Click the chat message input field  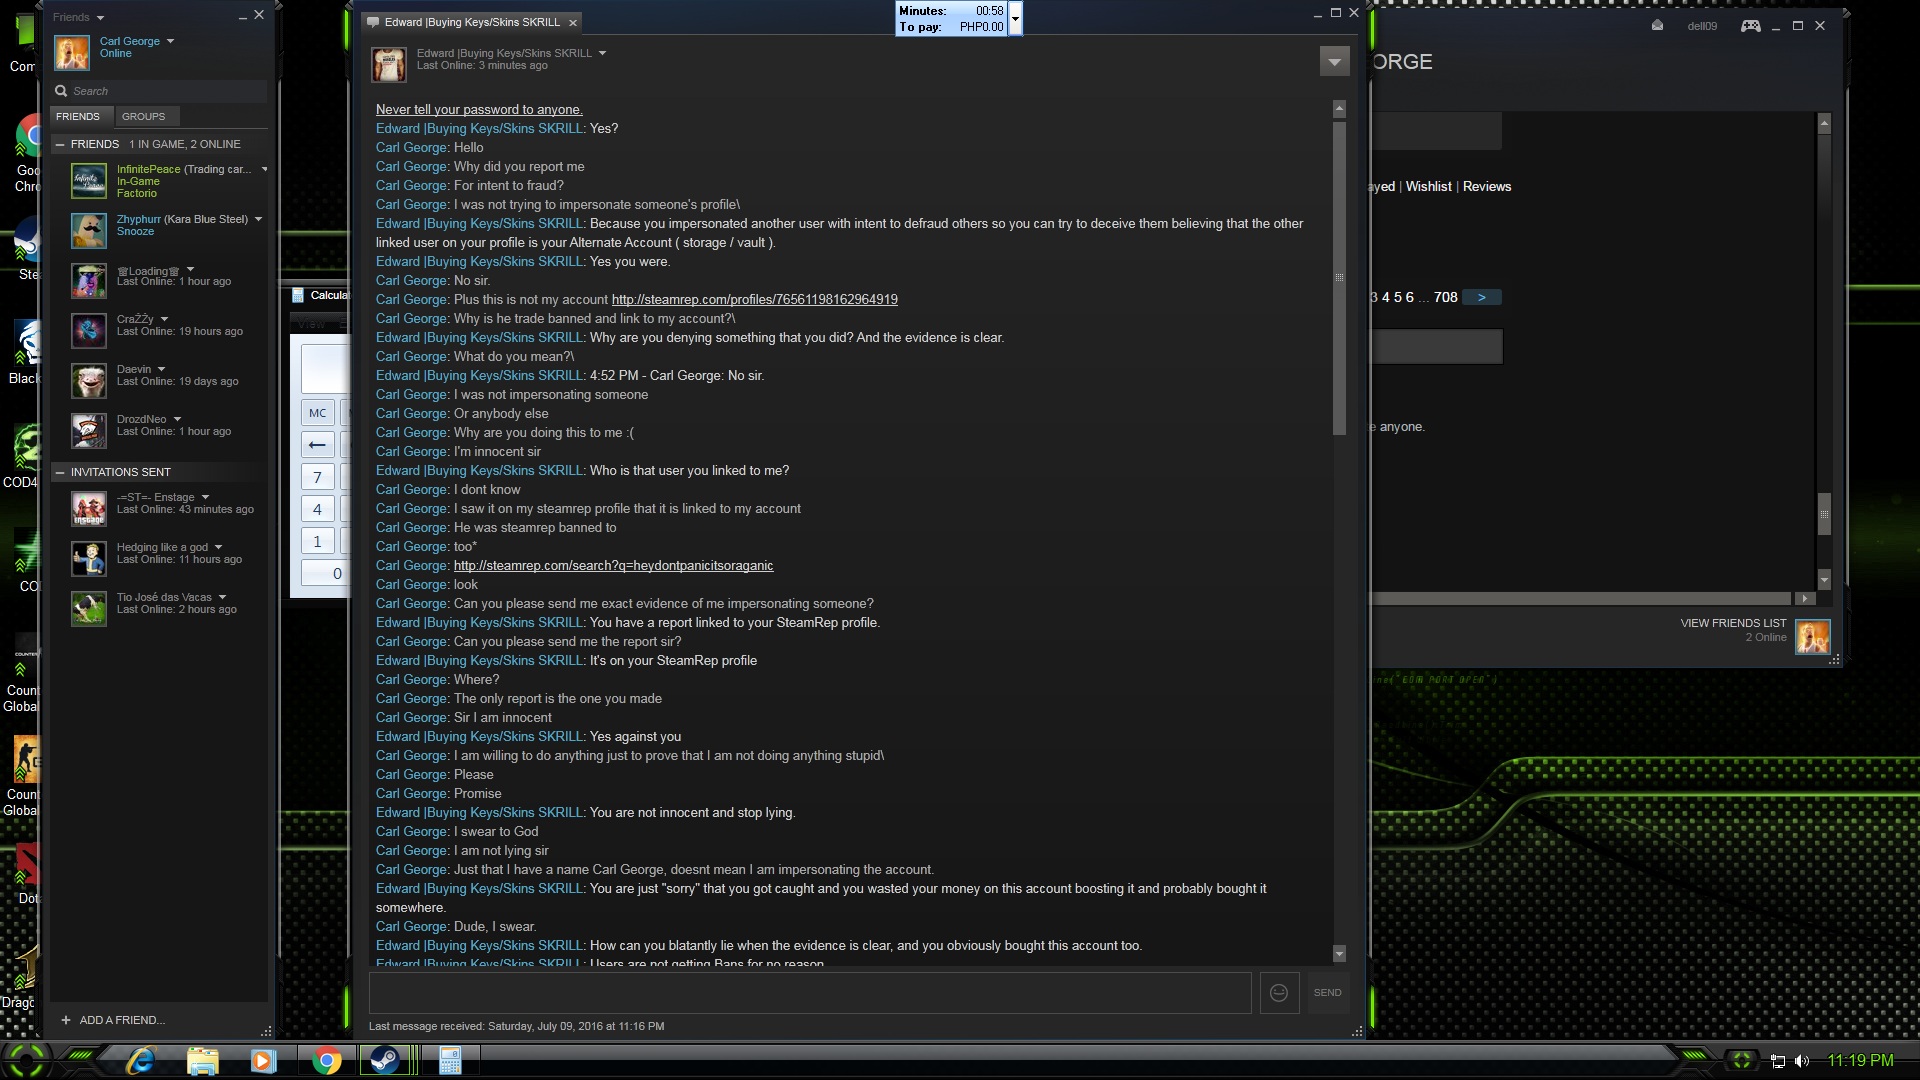point(810,992)
